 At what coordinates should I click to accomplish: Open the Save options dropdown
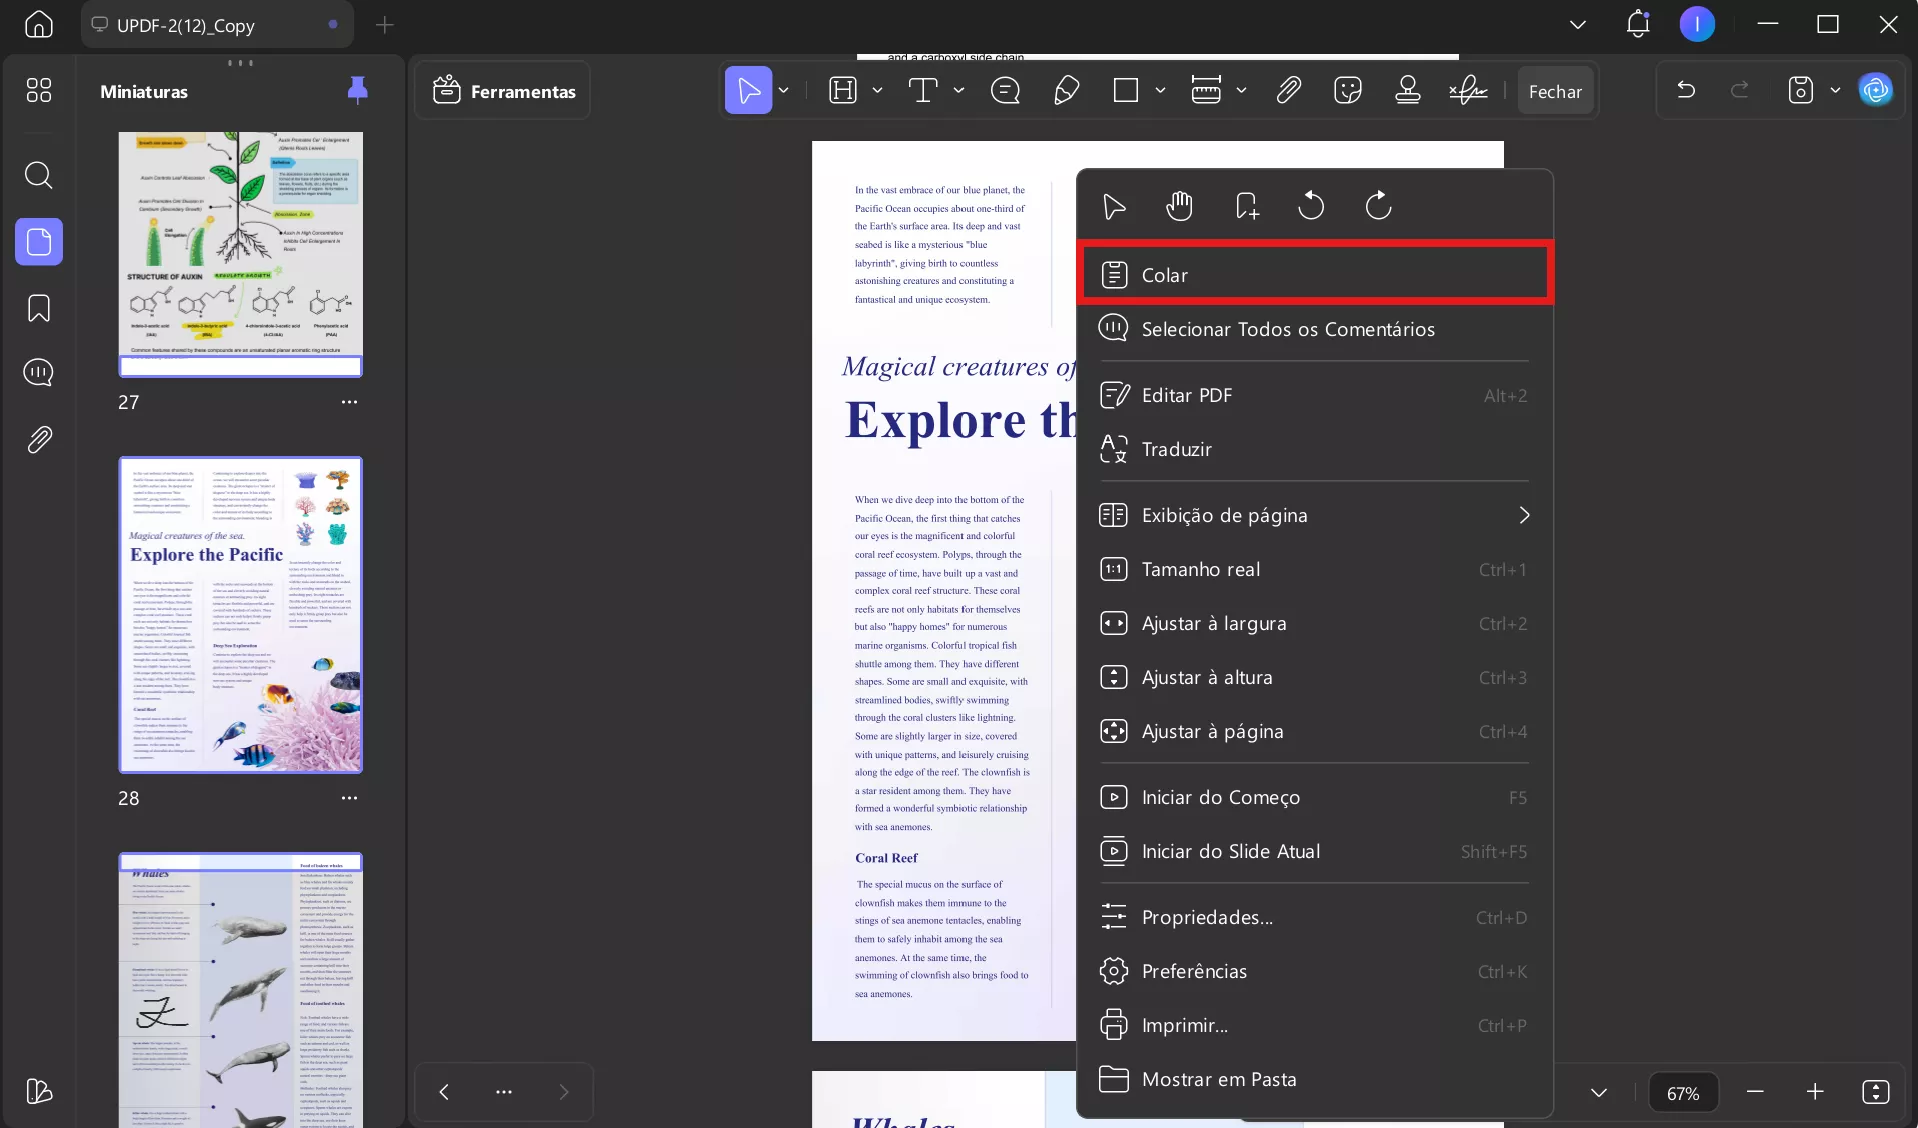point(1835,90)
